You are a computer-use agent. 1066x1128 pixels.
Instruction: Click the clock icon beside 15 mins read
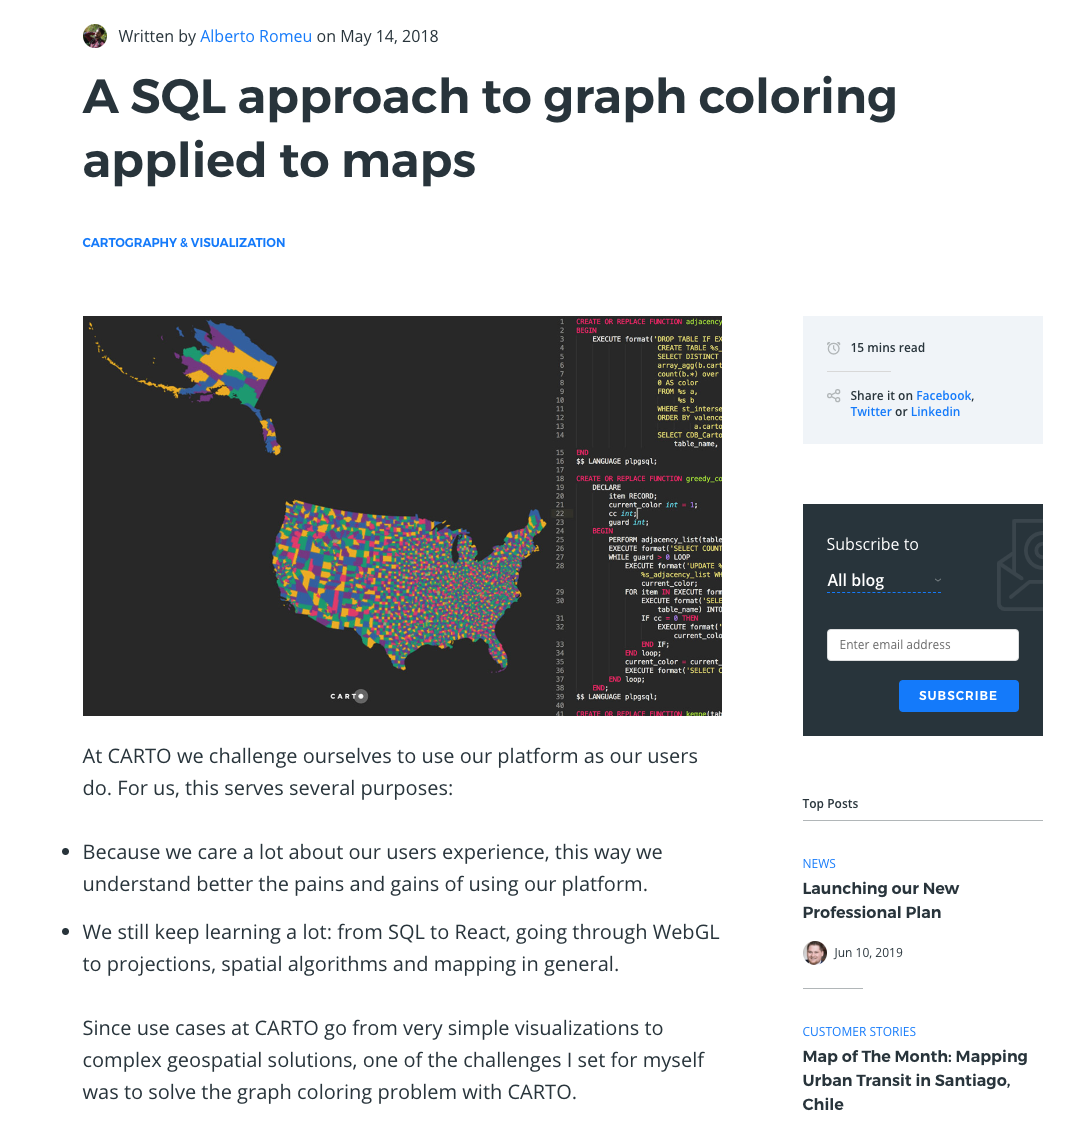(x=834, y=348)
